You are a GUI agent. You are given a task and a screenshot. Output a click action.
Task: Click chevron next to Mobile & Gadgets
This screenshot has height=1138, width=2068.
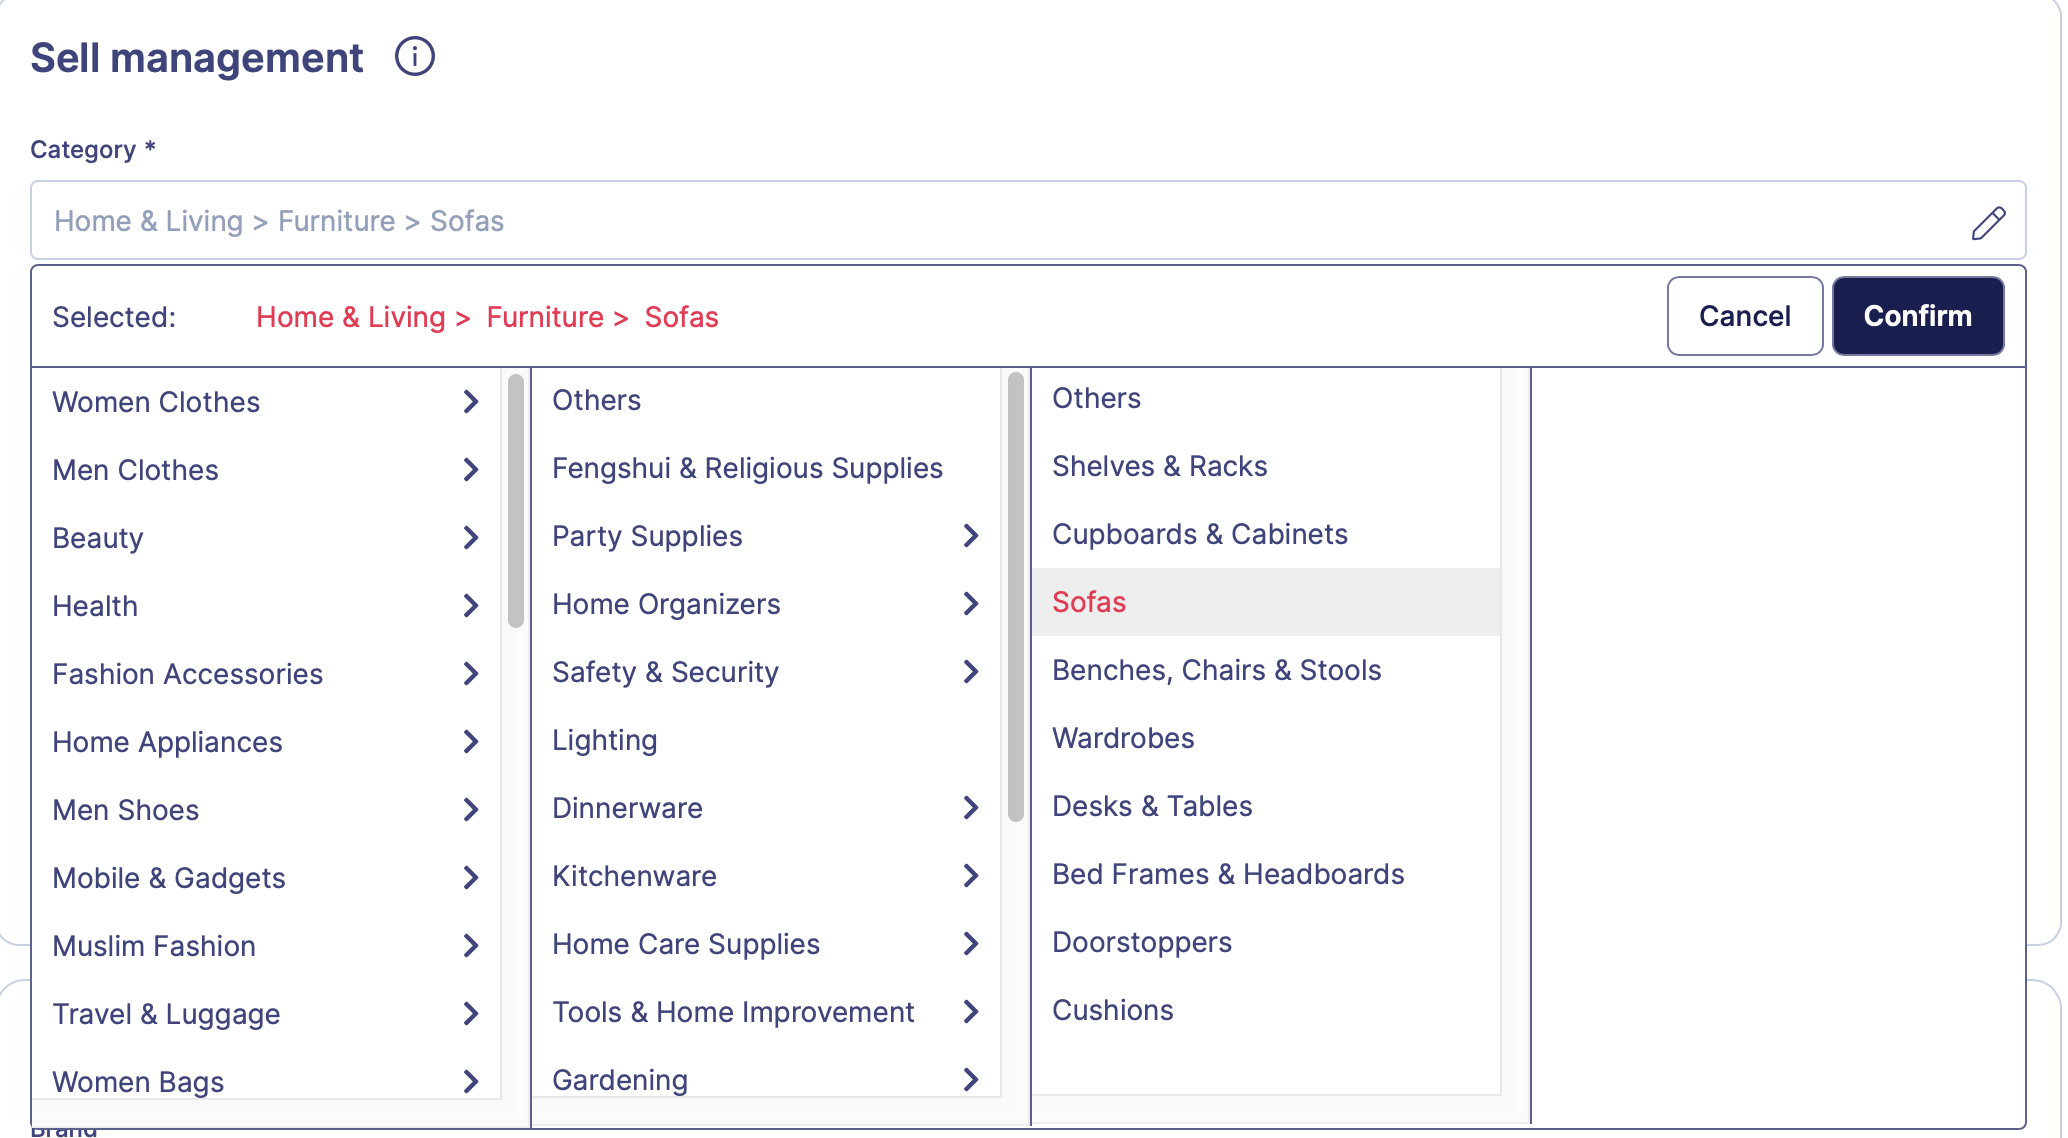click(x=471, y=878)
